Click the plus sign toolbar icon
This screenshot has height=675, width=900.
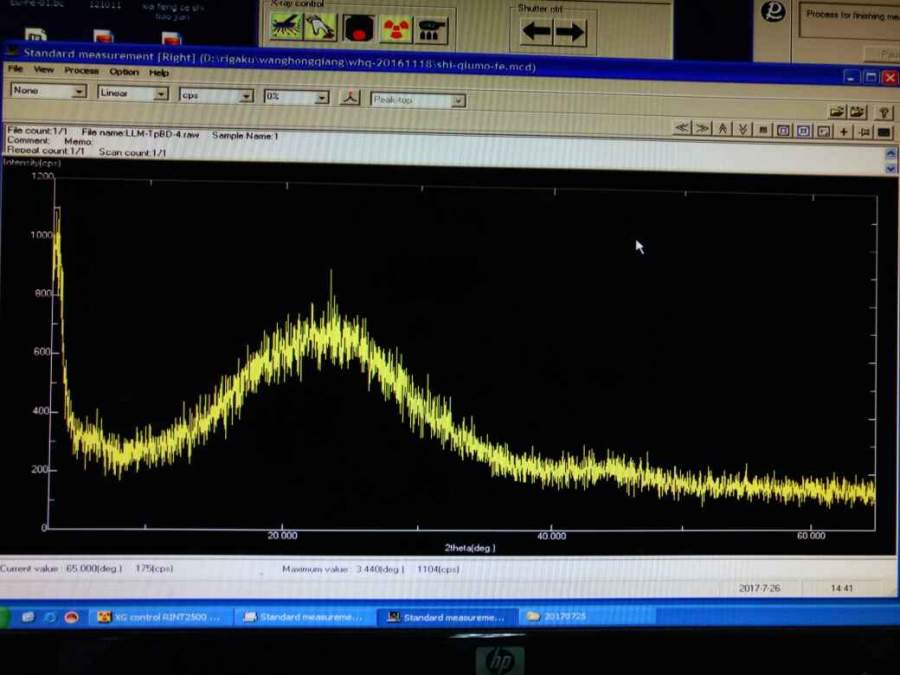844,132
